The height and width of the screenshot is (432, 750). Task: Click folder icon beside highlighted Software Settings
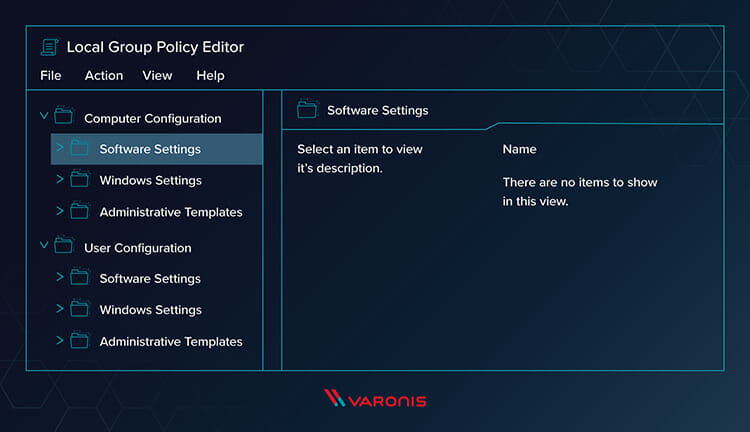(x=79, y=147)
